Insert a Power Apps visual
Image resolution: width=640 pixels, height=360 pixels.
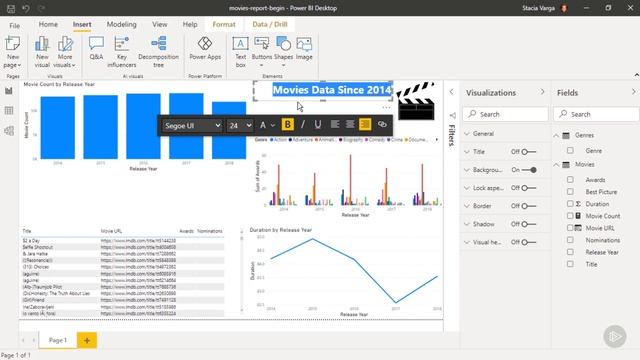pyautogui.click(x=205, y=49)
